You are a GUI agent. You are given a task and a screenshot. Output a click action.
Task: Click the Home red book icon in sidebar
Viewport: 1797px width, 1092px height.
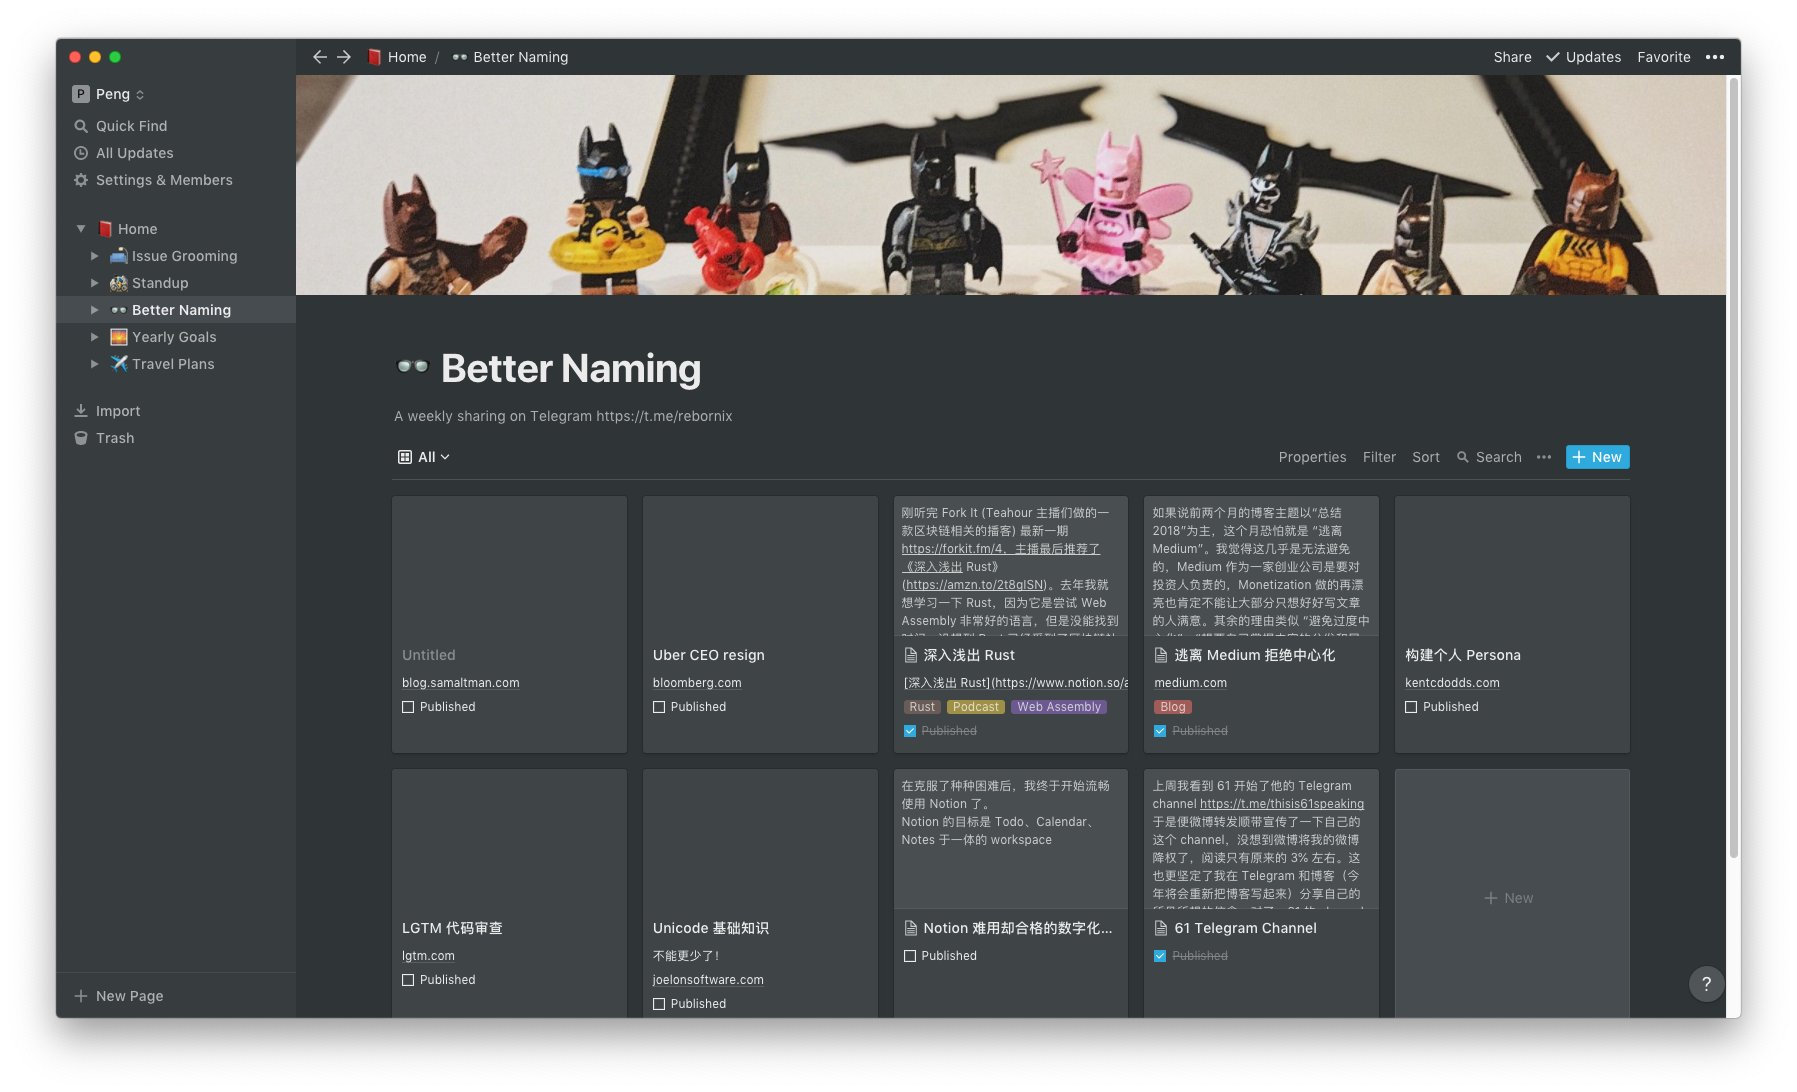[x=105, y=229]
